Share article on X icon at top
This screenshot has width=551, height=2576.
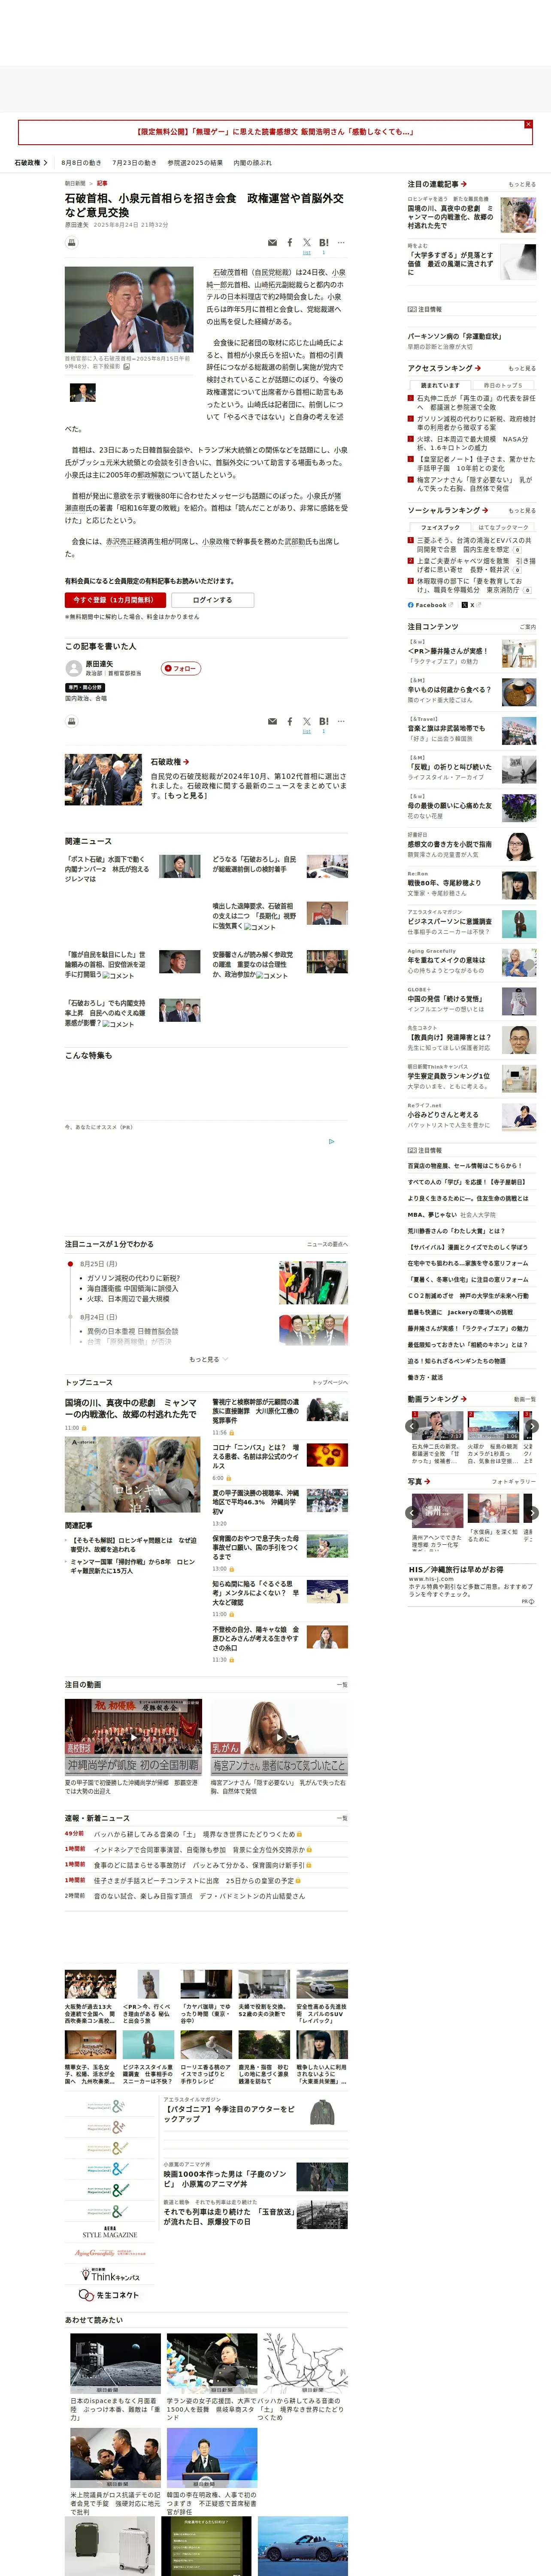coord(307,243)
